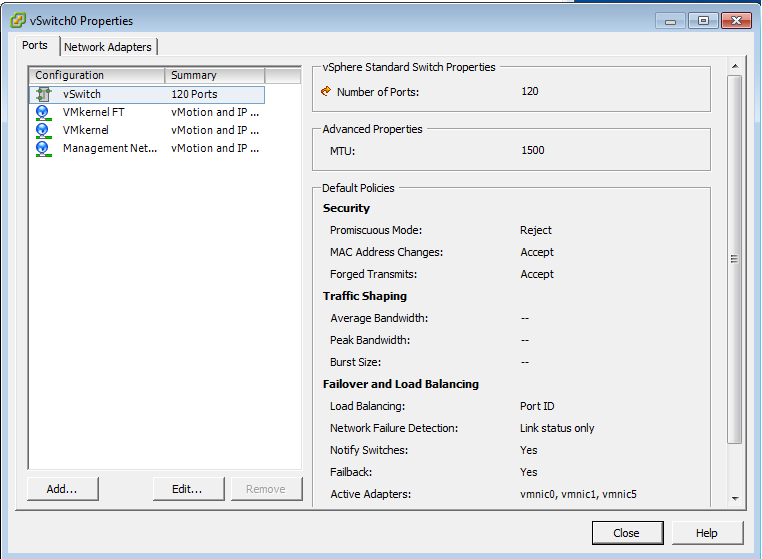
Task: Switch to the Ports tab
Action: click(x=35, y=45)
